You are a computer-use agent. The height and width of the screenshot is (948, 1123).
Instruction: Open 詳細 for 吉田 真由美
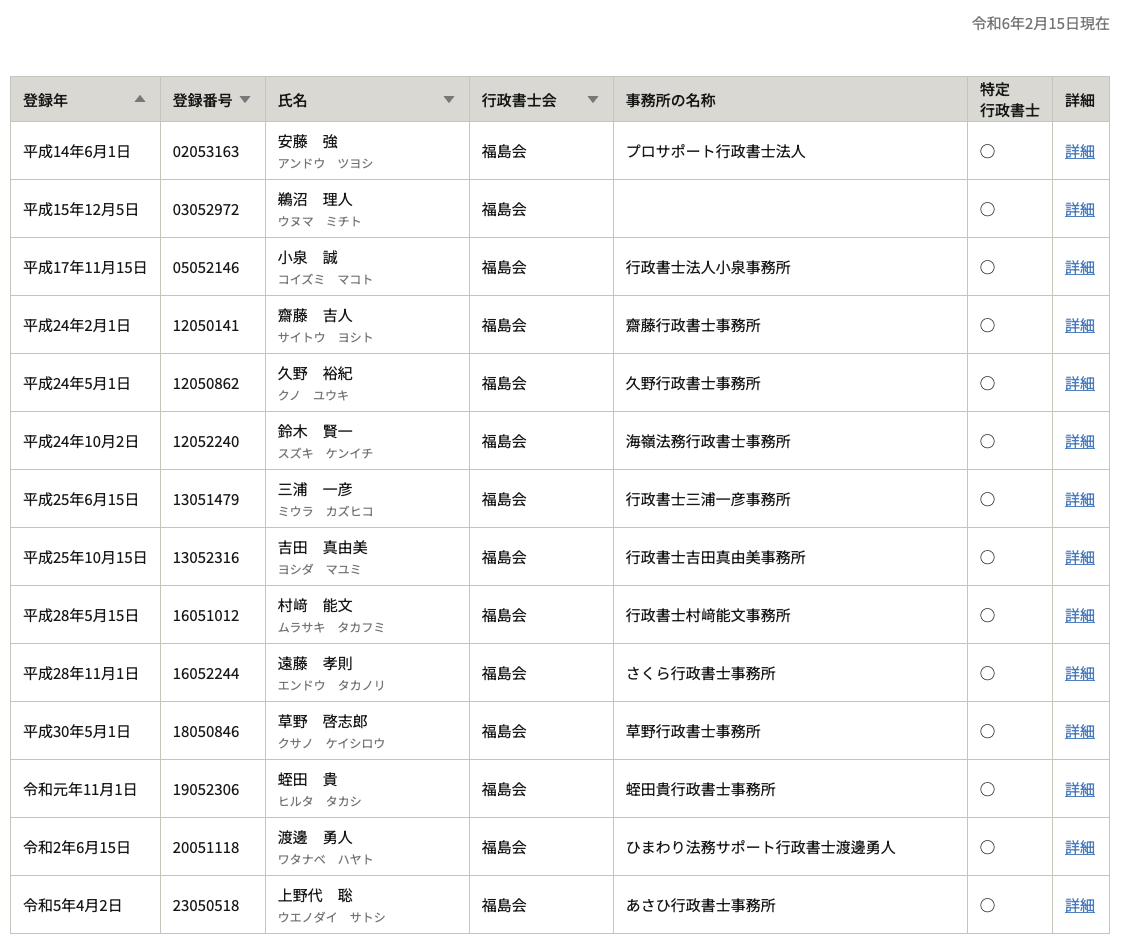[x=1079, y=557]
